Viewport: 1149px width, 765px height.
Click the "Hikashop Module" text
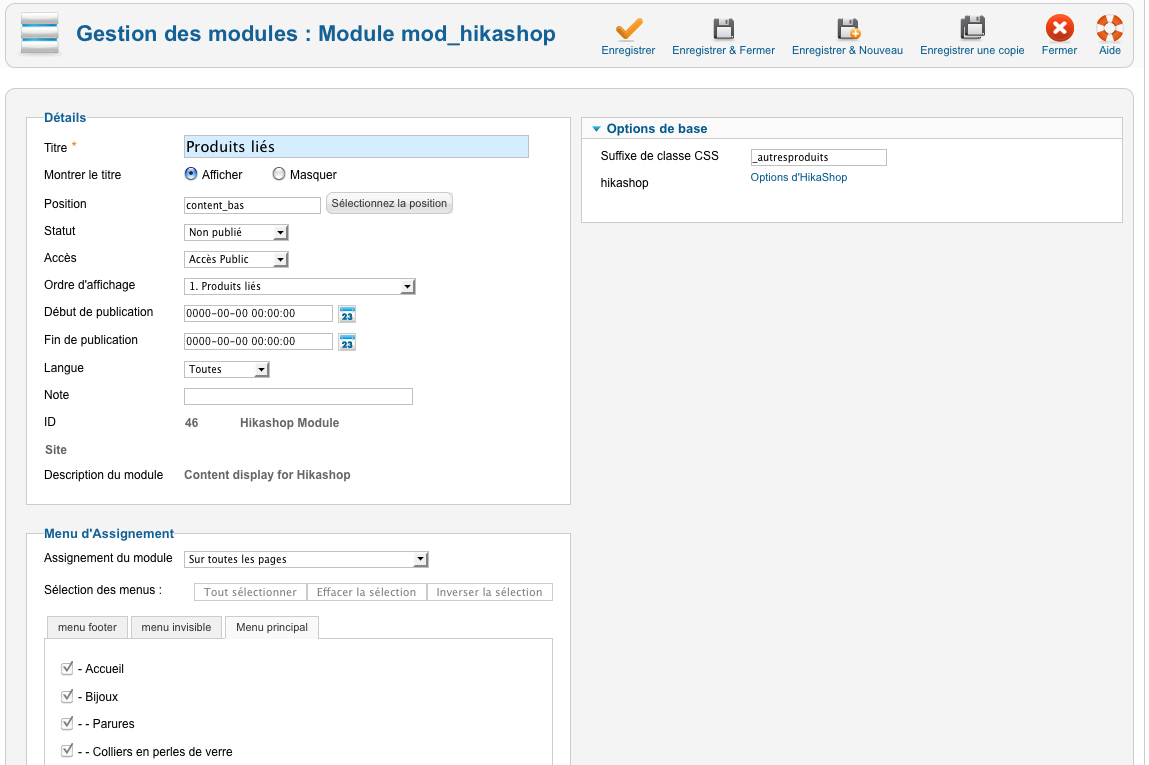tap(289, 423)
